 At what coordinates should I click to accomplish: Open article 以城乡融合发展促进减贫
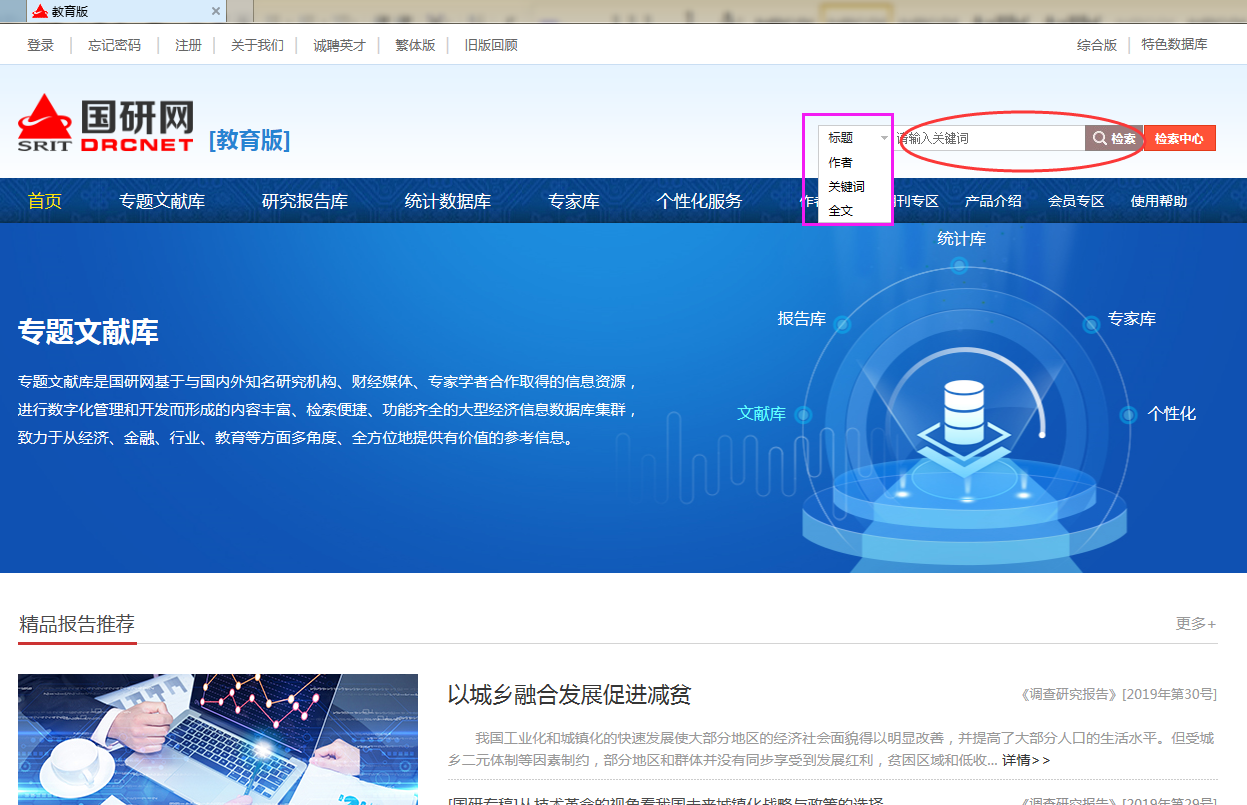pyautogui.click(x=569, y=695)
